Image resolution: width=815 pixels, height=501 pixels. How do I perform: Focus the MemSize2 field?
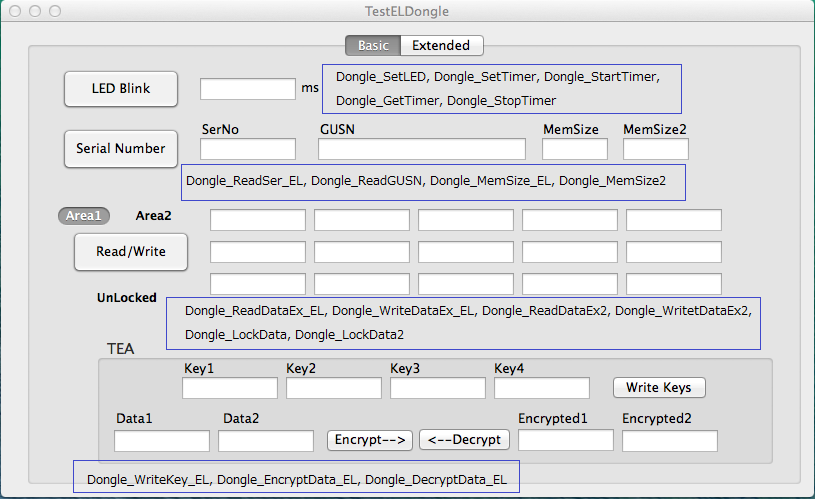pos(656,149)
